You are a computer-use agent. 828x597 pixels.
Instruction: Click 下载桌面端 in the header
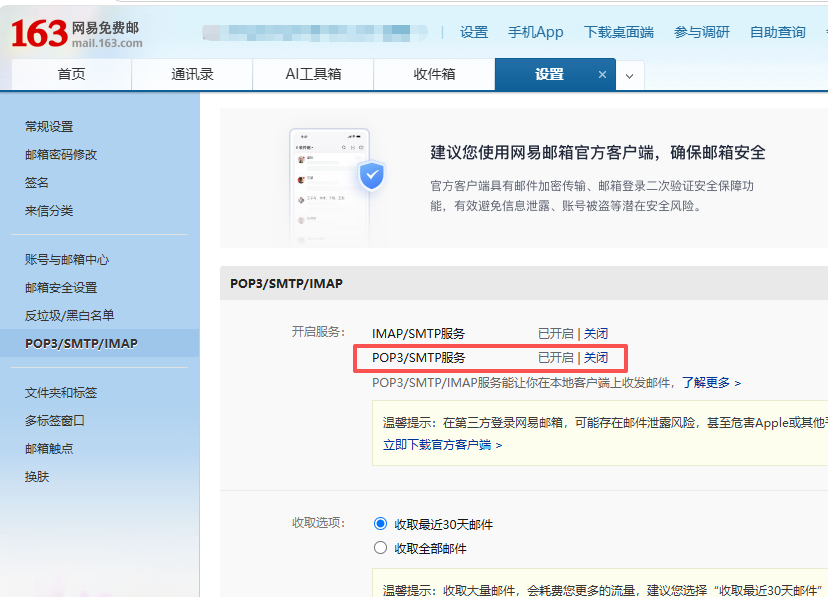coord(618,33)
